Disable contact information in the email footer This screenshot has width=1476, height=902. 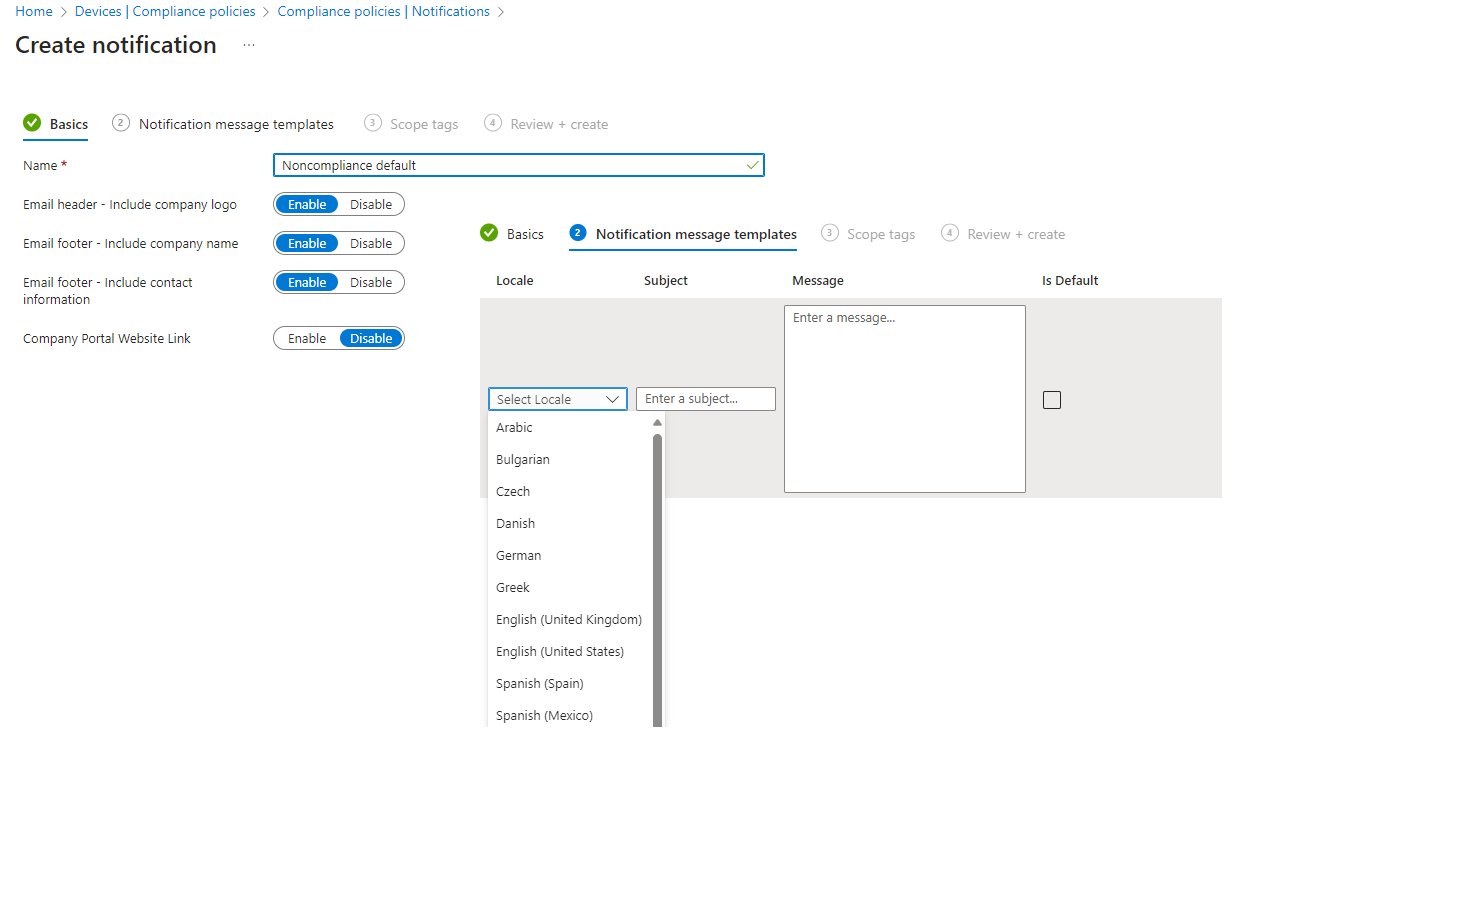coord(371,282)
